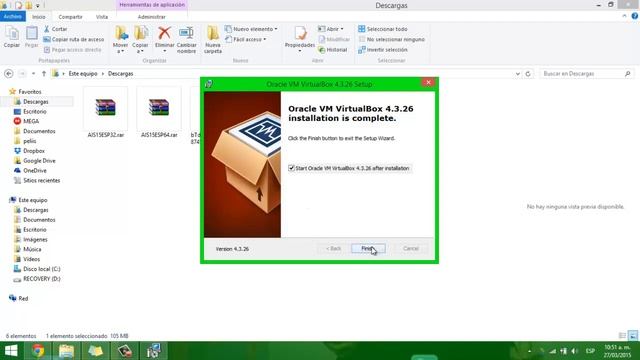
Task: Open the recent locations dropdown arrow
Action: point(33,73)
